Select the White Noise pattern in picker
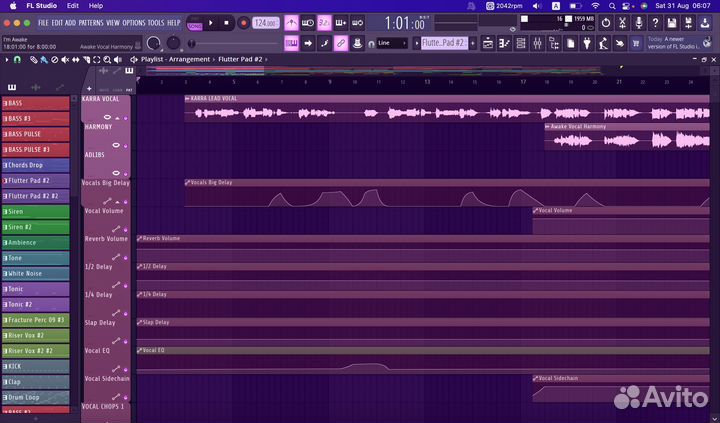The image size is (720, 423). point(36,273)
